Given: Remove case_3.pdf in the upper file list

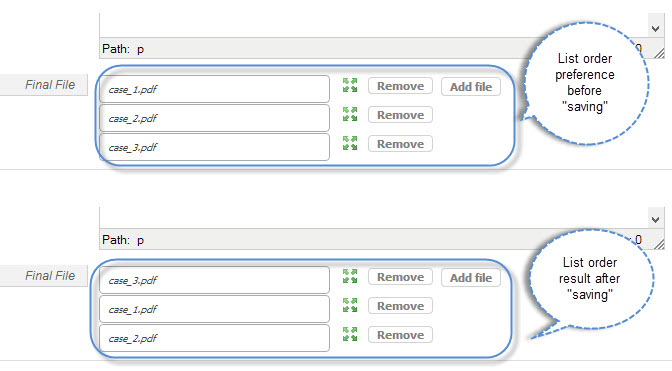Looking at the screenshot, I should (400, 144).
